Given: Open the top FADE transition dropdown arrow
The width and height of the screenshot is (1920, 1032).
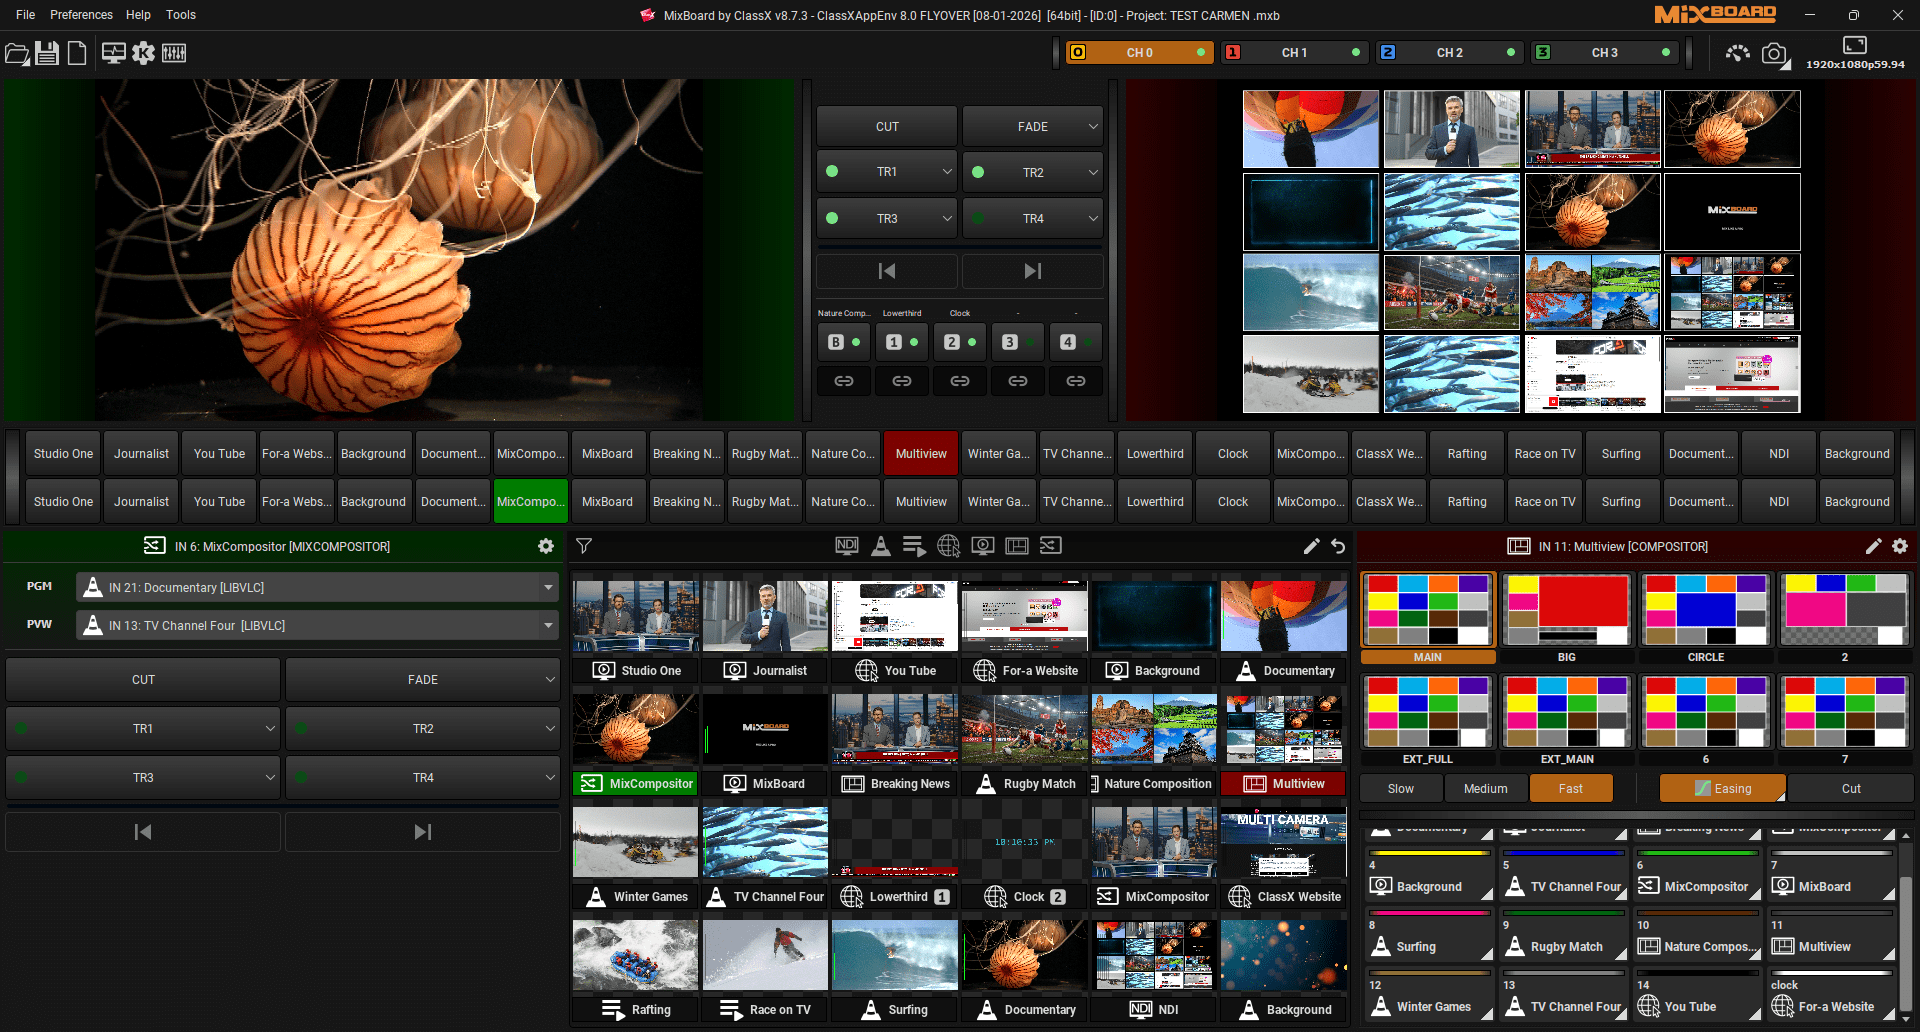Looking at the screenshot, I should click(x=1093, y=127).
